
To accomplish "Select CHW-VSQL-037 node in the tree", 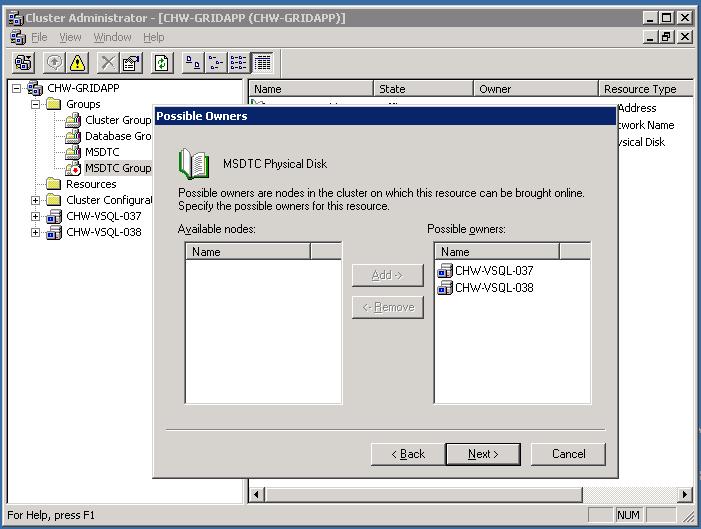I will tap(104, 216).
